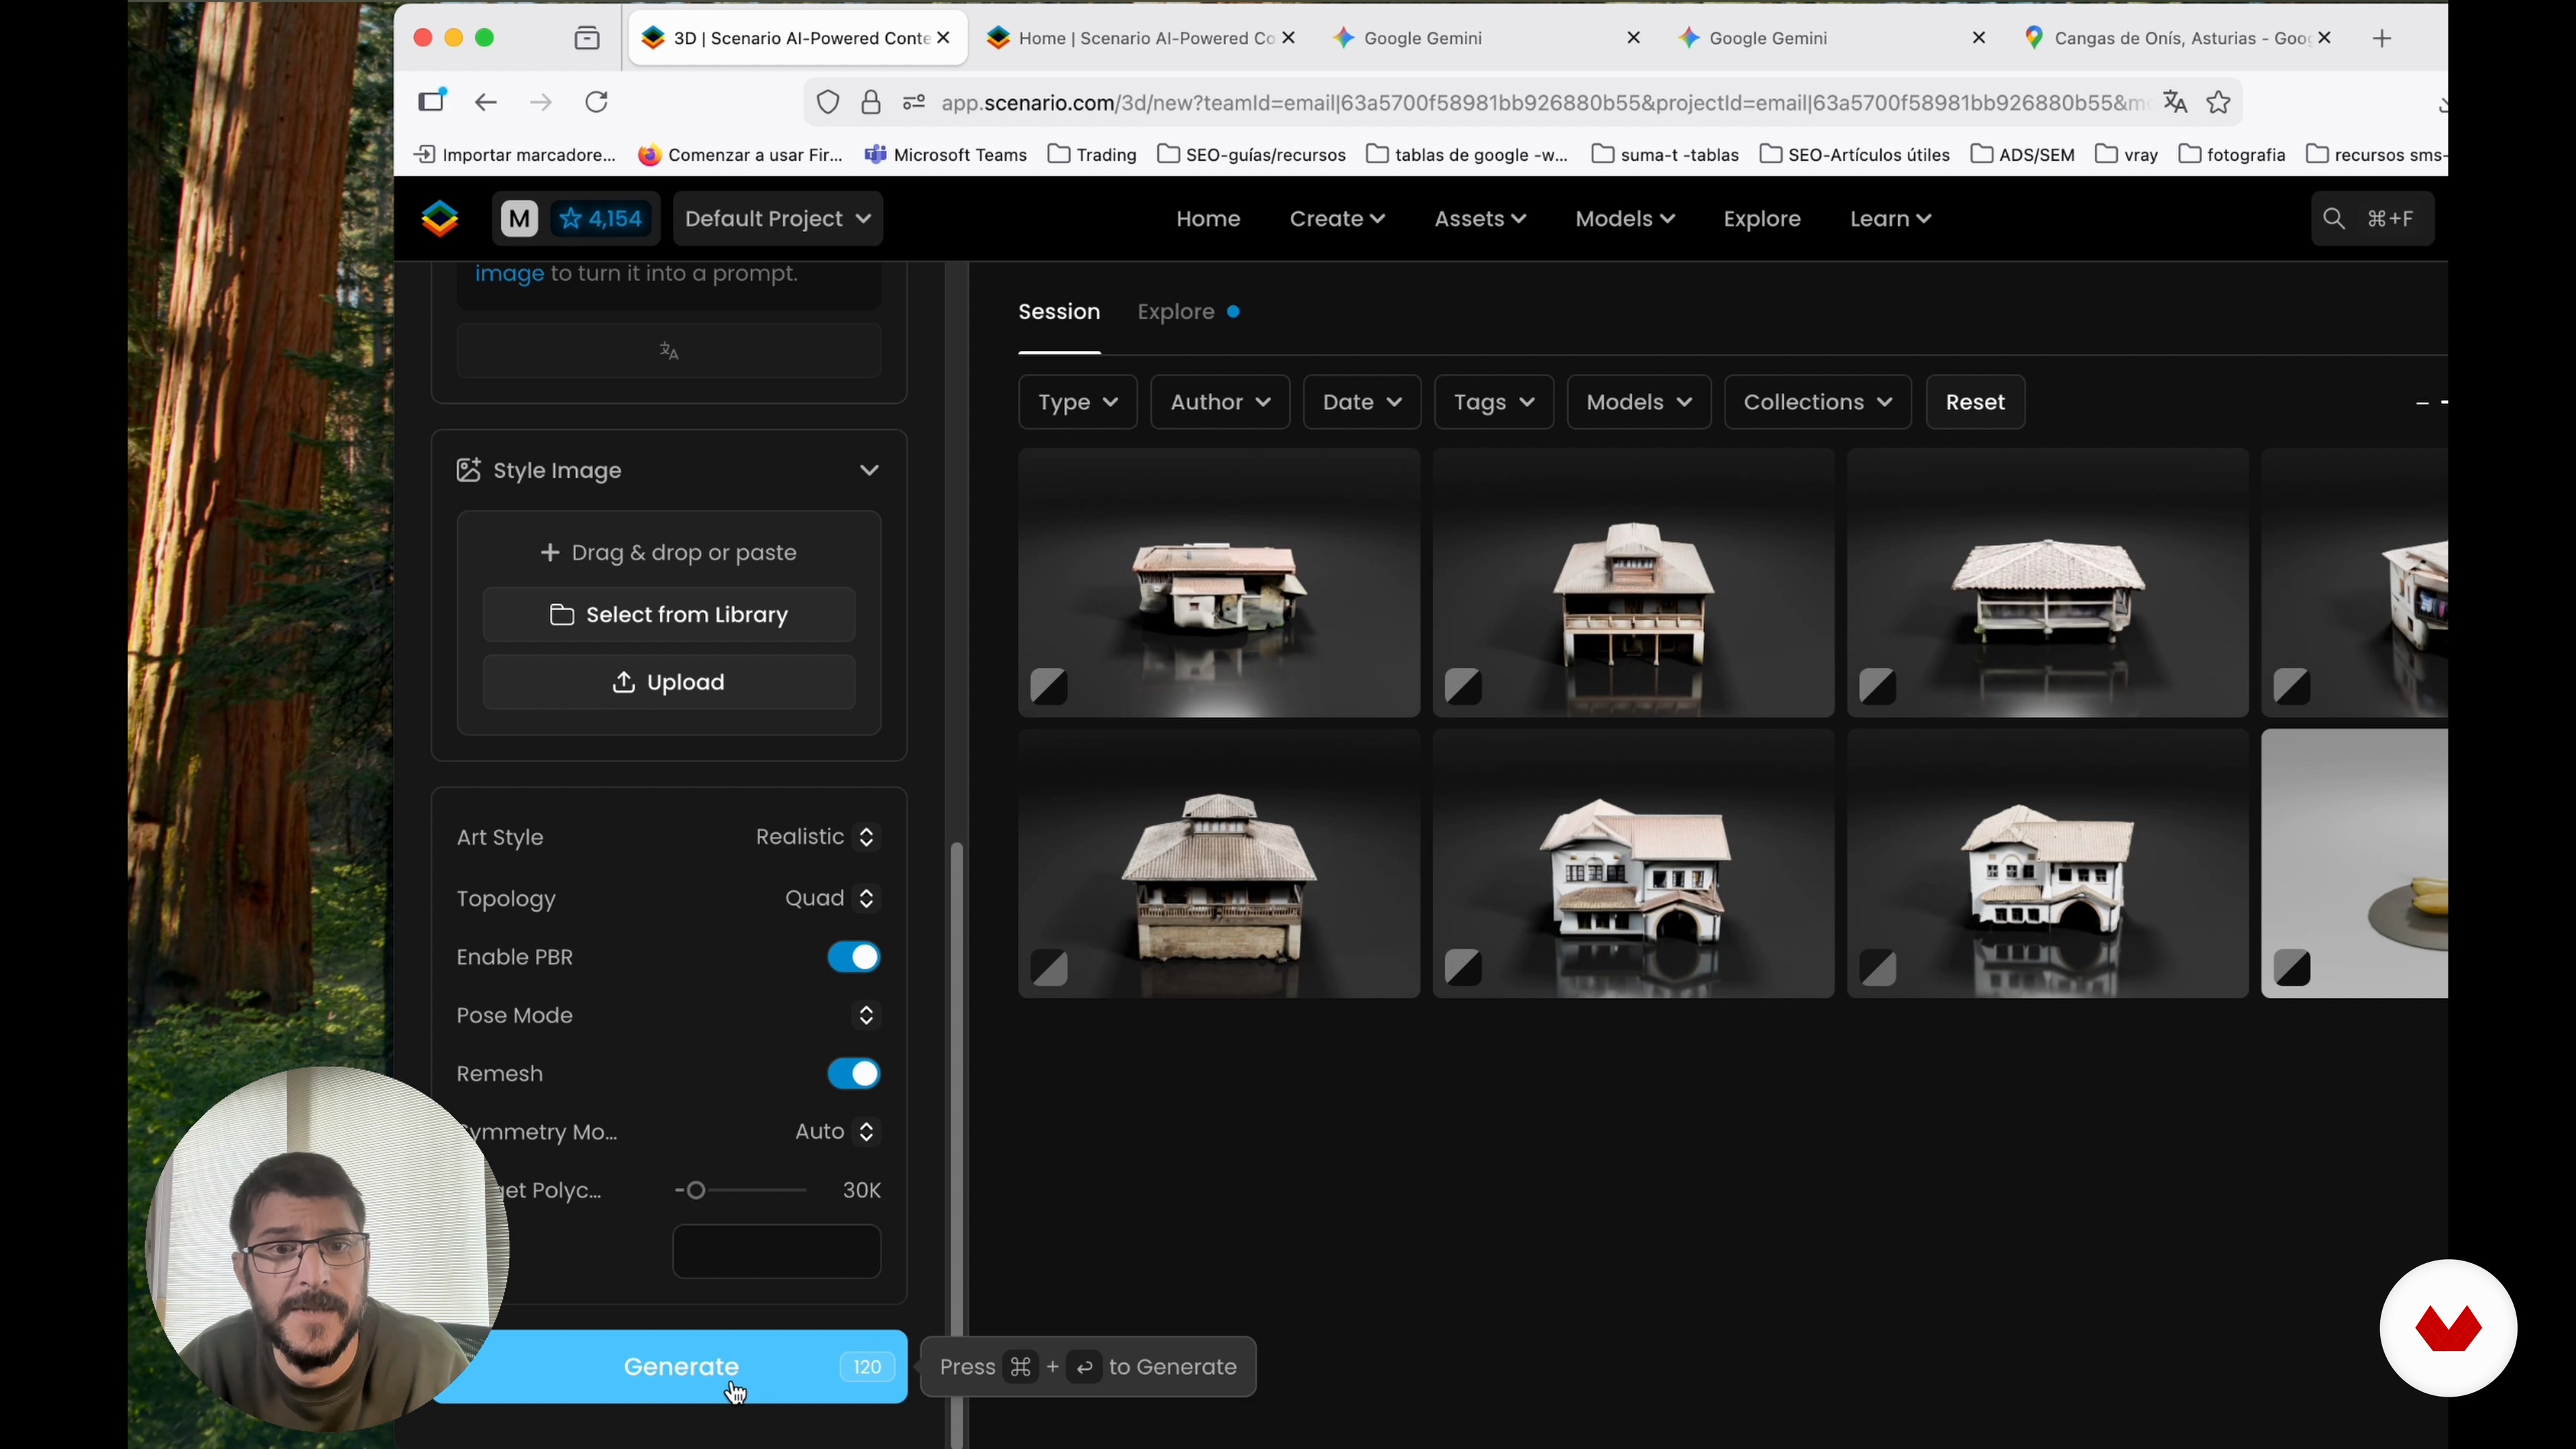
Task: Collapse the Style Image section chevron
Action: pyautogui.click(x=869, y=470)
